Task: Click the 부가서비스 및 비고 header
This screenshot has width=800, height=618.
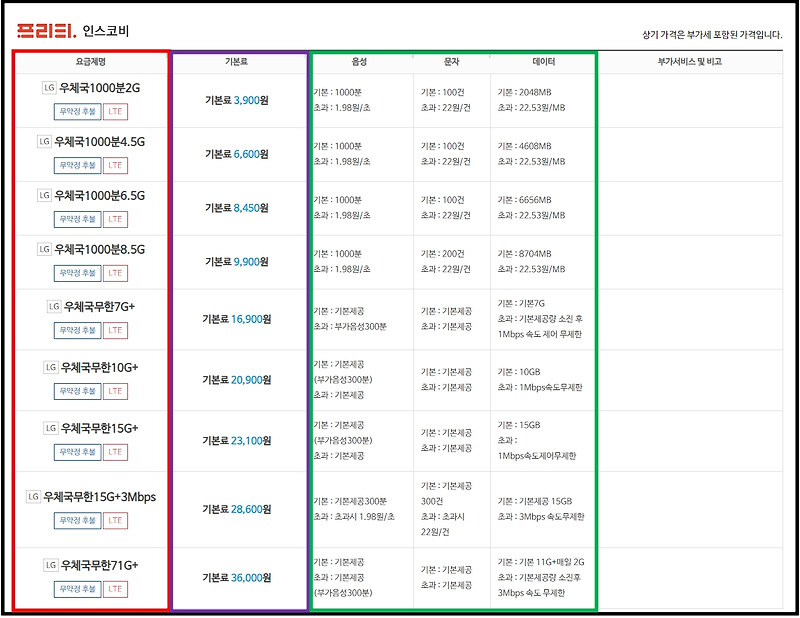Action: (690, 62)
